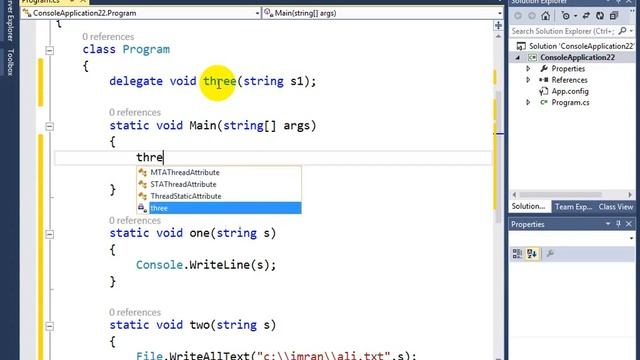Click the Solution Explorer search magnifier icon

point(622,31)
